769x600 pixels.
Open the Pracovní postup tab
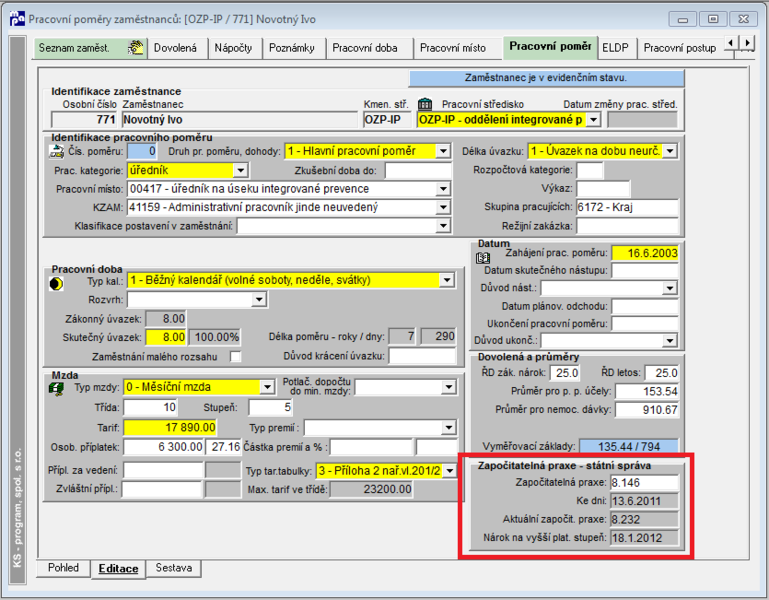680,48
